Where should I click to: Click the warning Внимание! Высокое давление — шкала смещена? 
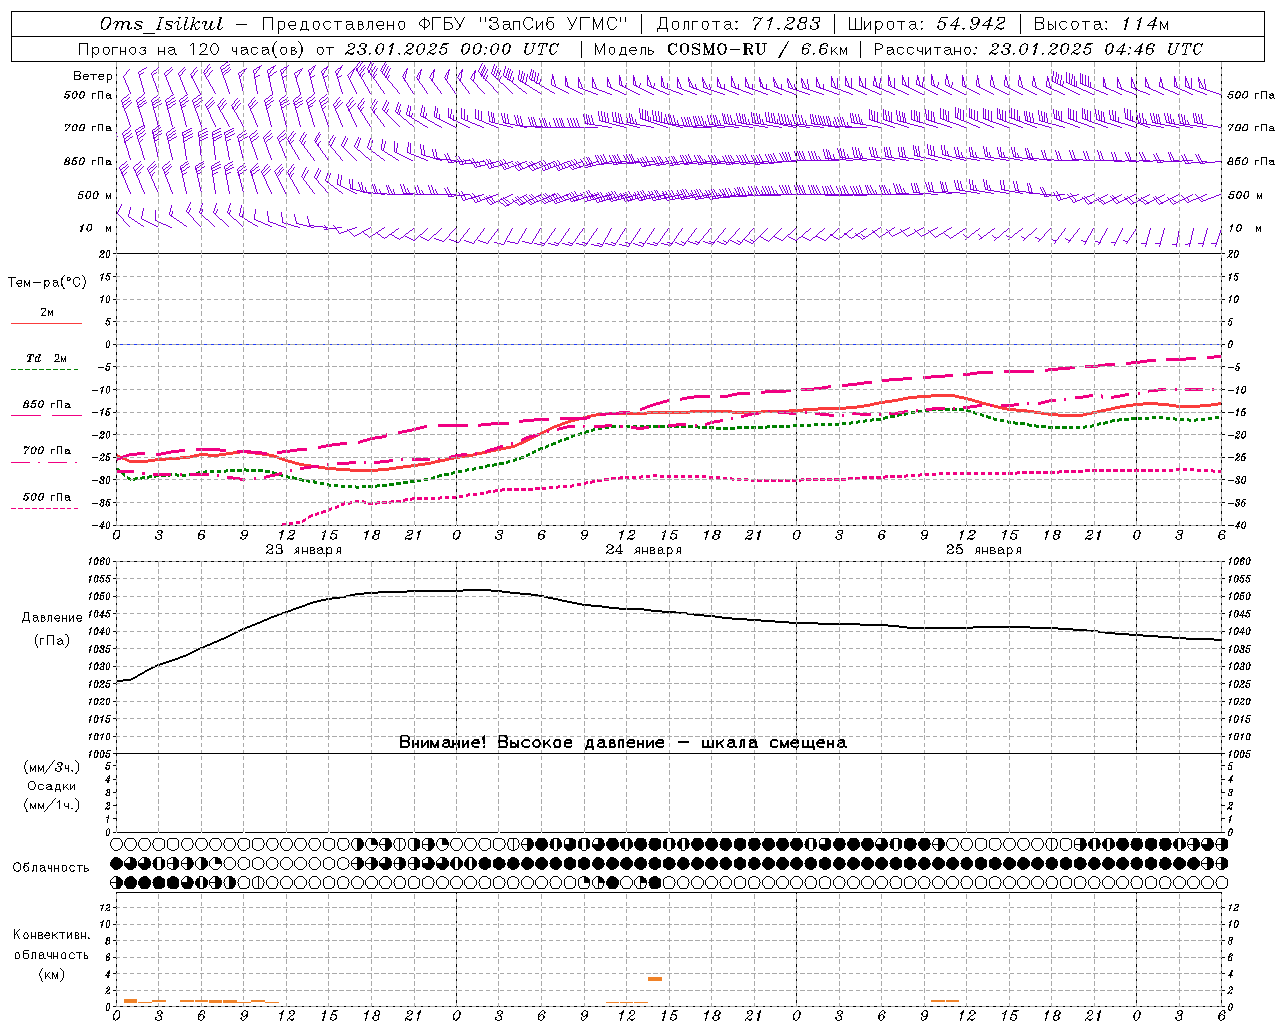click(x=623, y=743)
